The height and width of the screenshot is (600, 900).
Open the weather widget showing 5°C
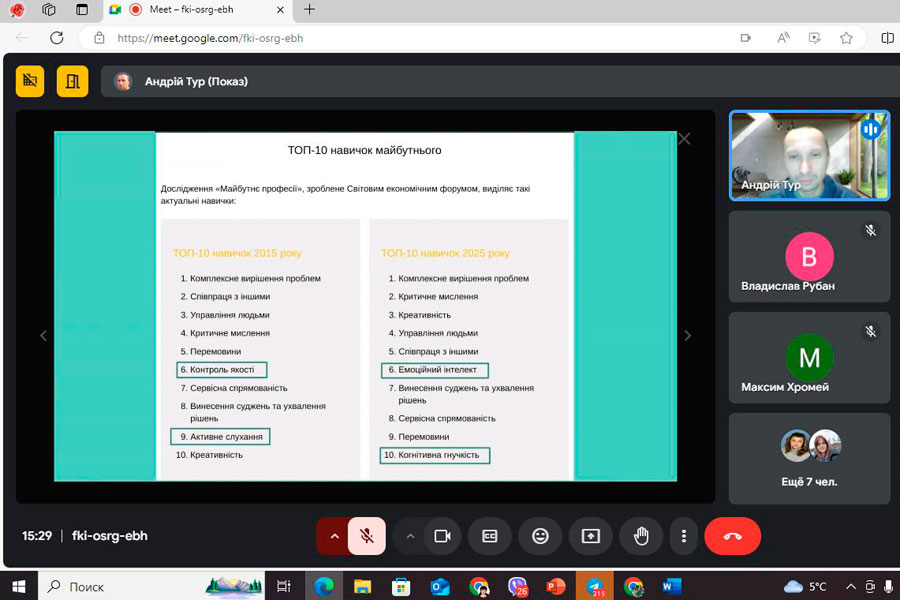805,586
